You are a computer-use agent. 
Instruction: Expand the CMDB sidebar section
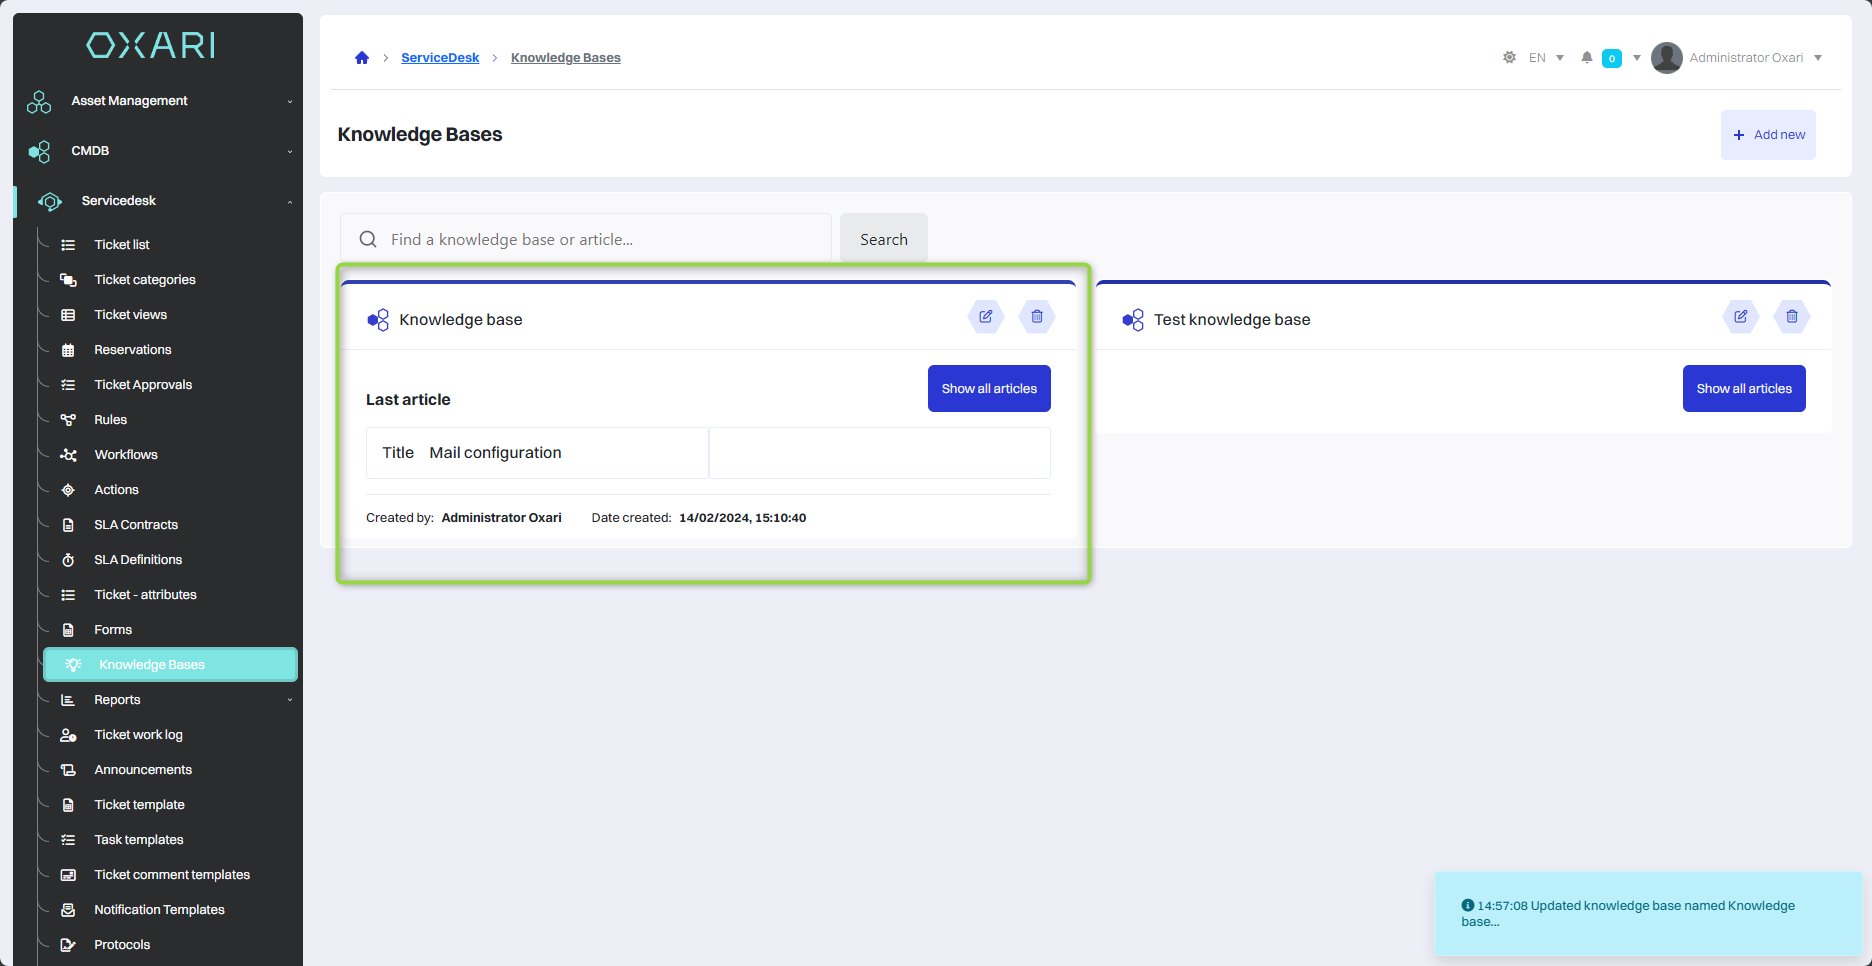(160, 151)
